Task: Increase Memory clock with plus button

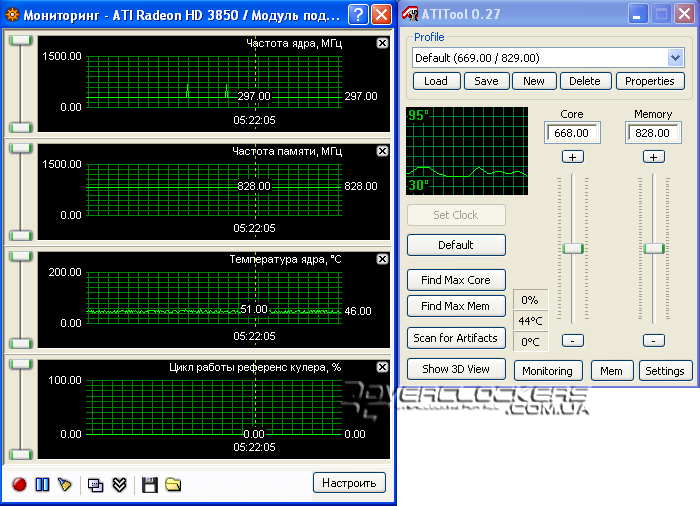Action: point(654,157)
